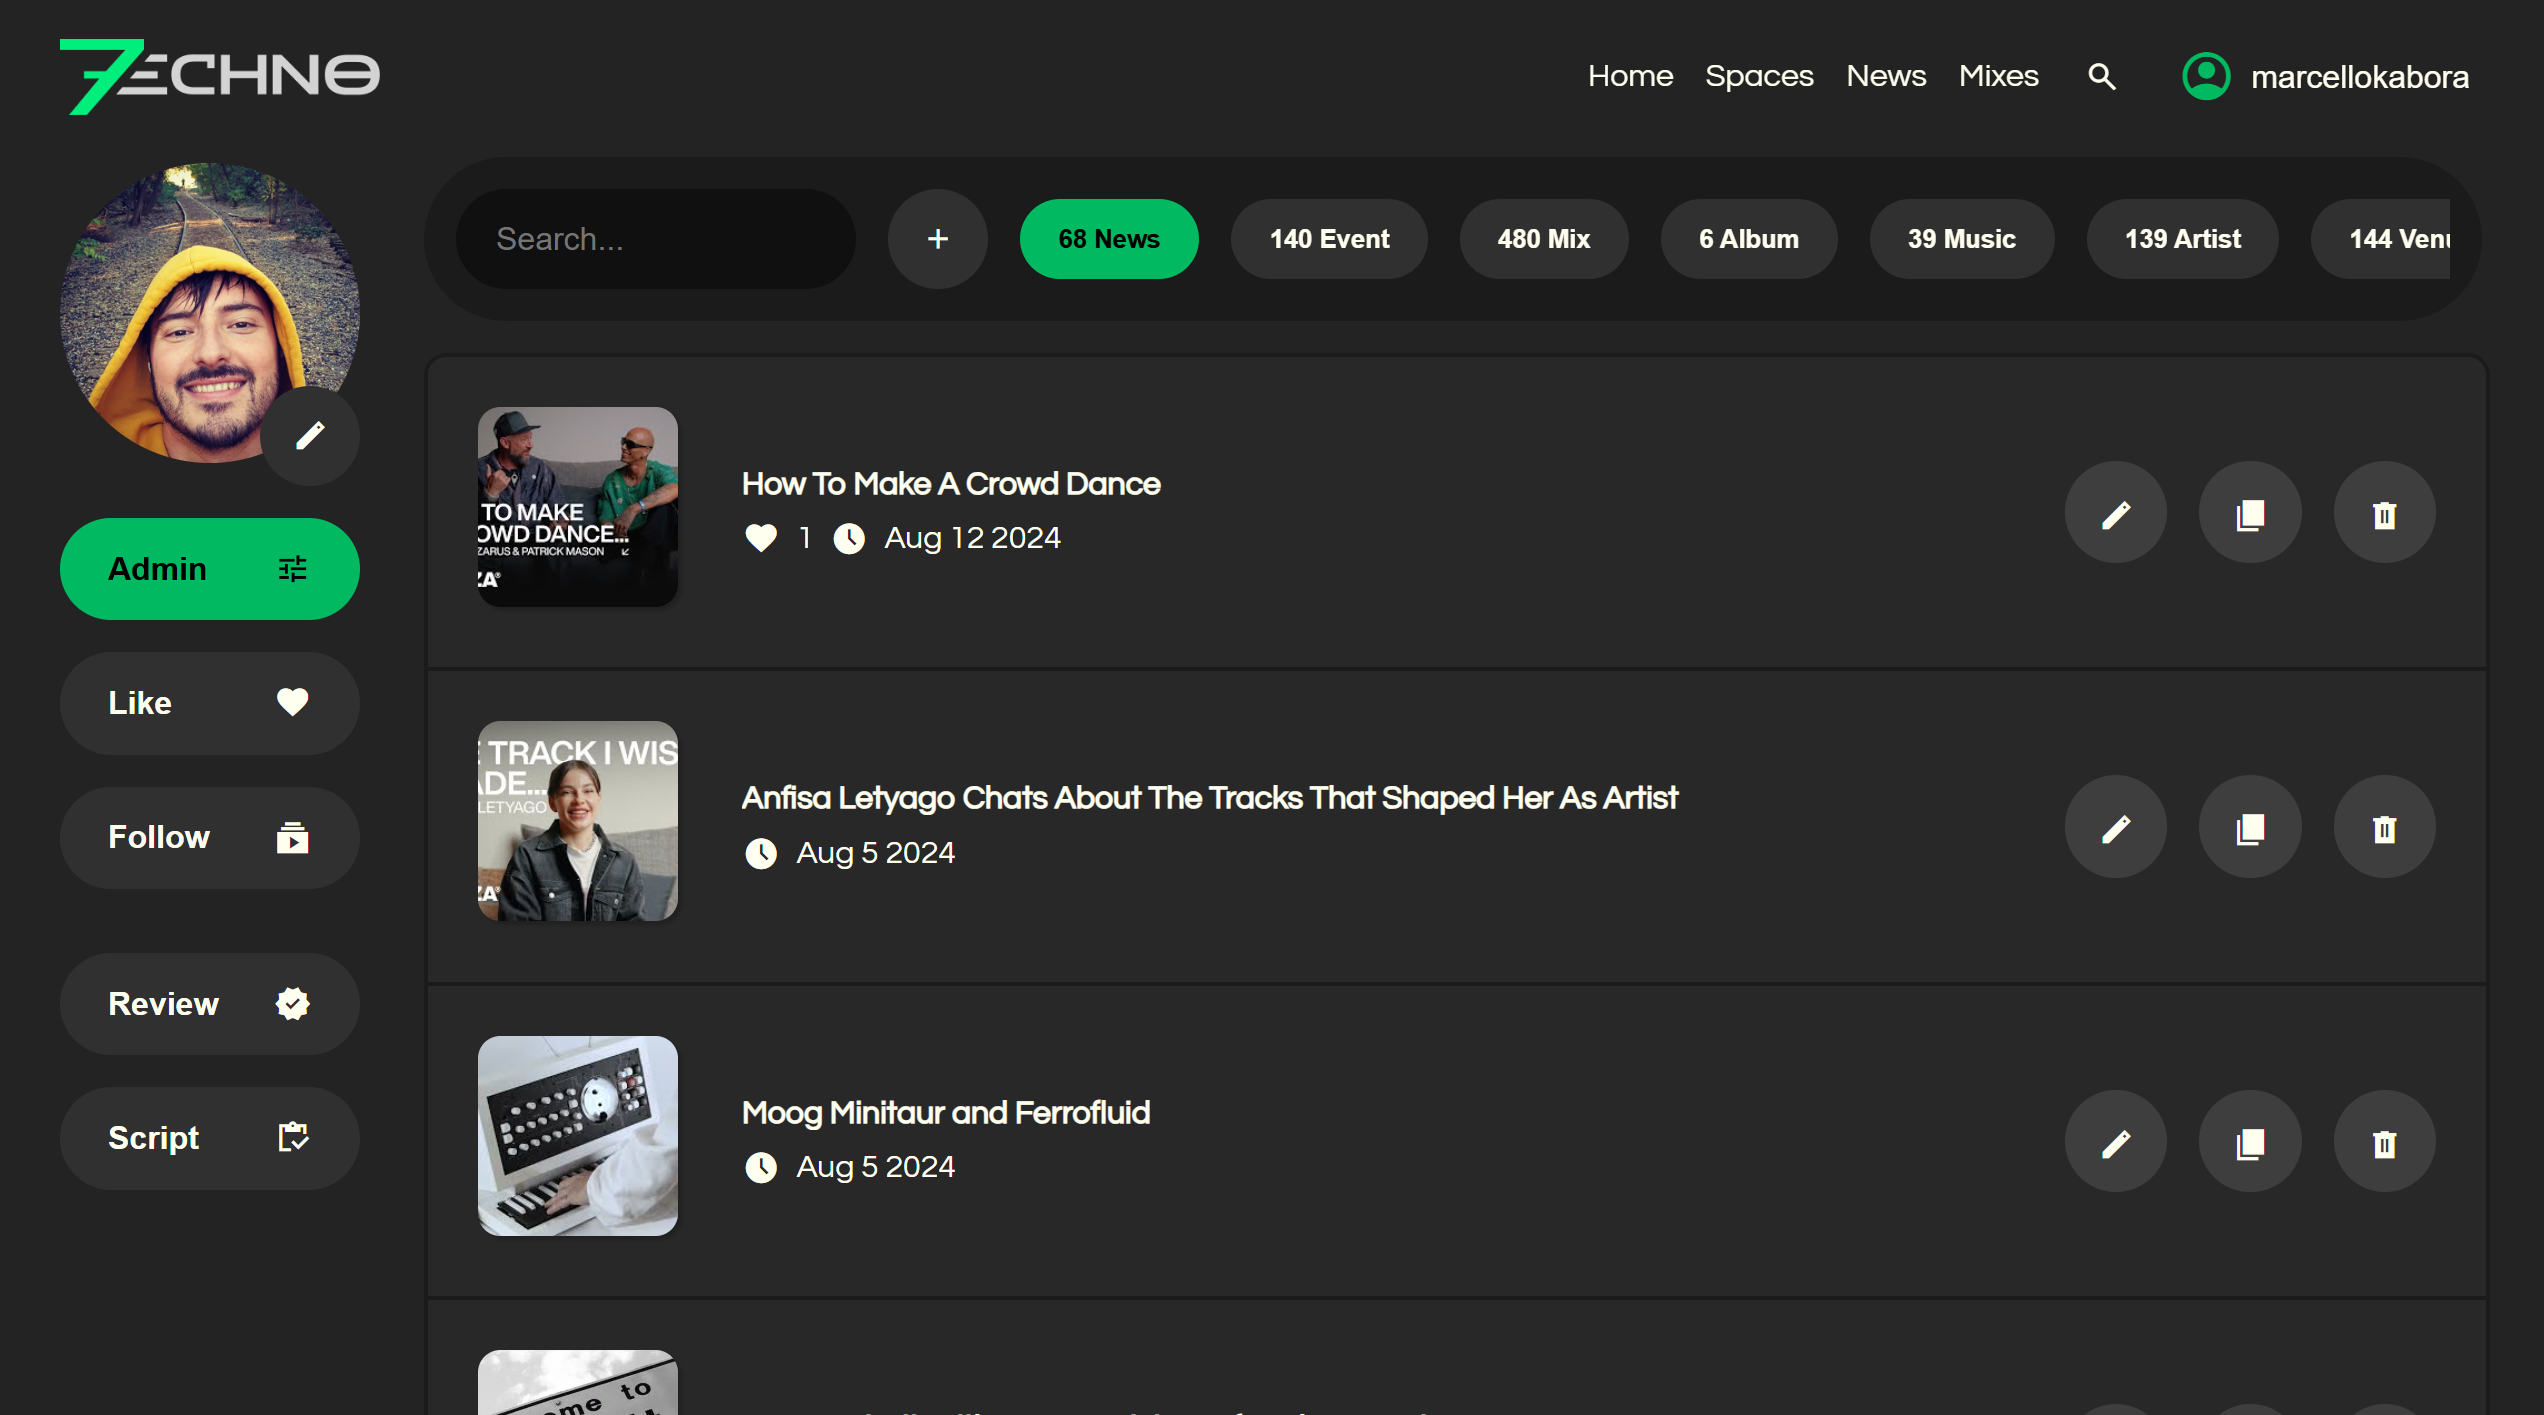2544x1415 pixels.
Task: Delete 'How To Make A Crowd Dance' article
Action: coord(2384,514)
